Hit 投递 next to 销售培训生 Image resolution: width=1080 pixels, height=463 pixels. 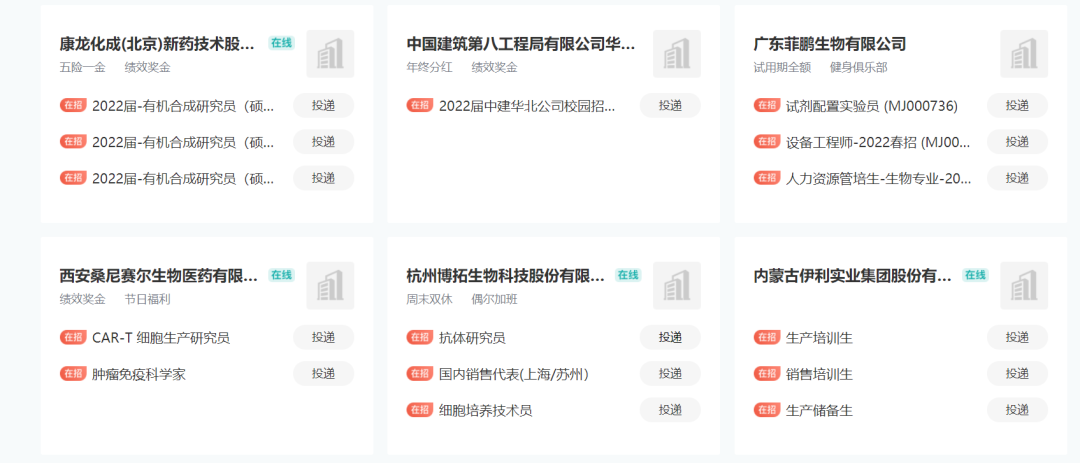tap(1017, 374)
